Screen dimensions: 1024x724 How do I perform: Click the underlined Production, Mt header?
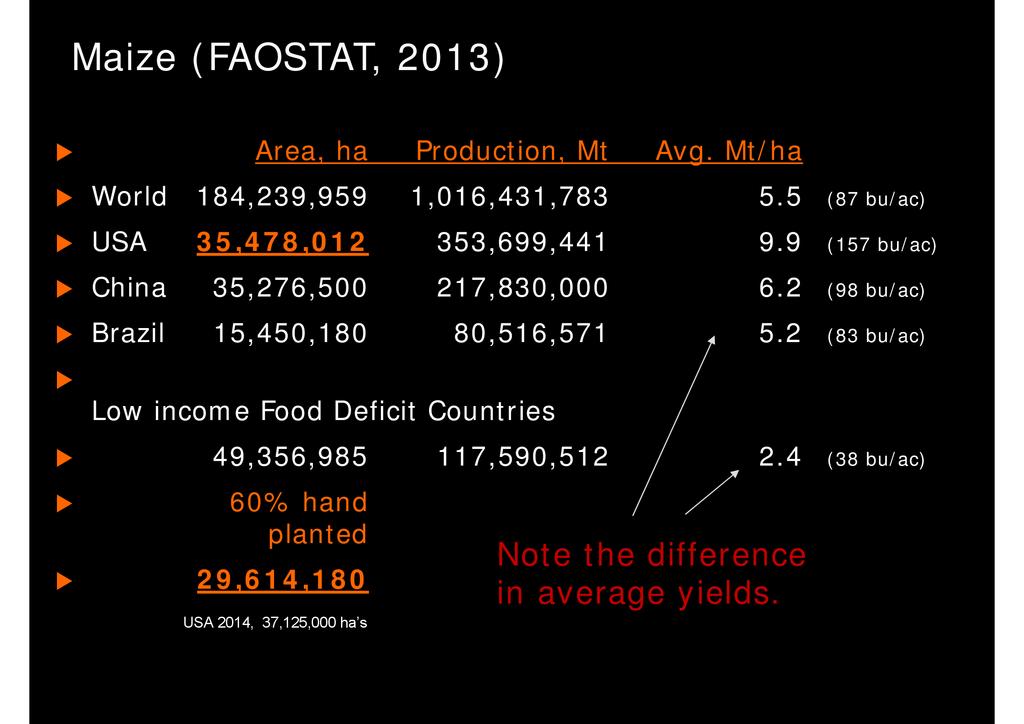[x=511, y=152]
